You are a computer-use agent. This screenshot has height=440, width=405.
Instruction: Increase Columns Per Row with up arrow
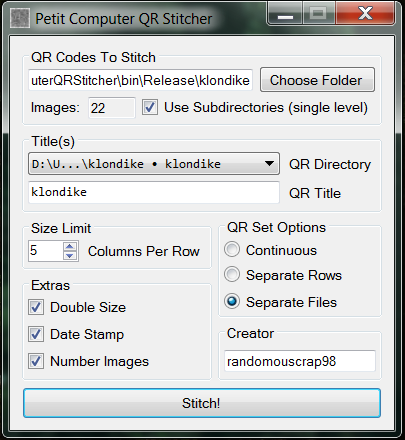pos(70,247)
